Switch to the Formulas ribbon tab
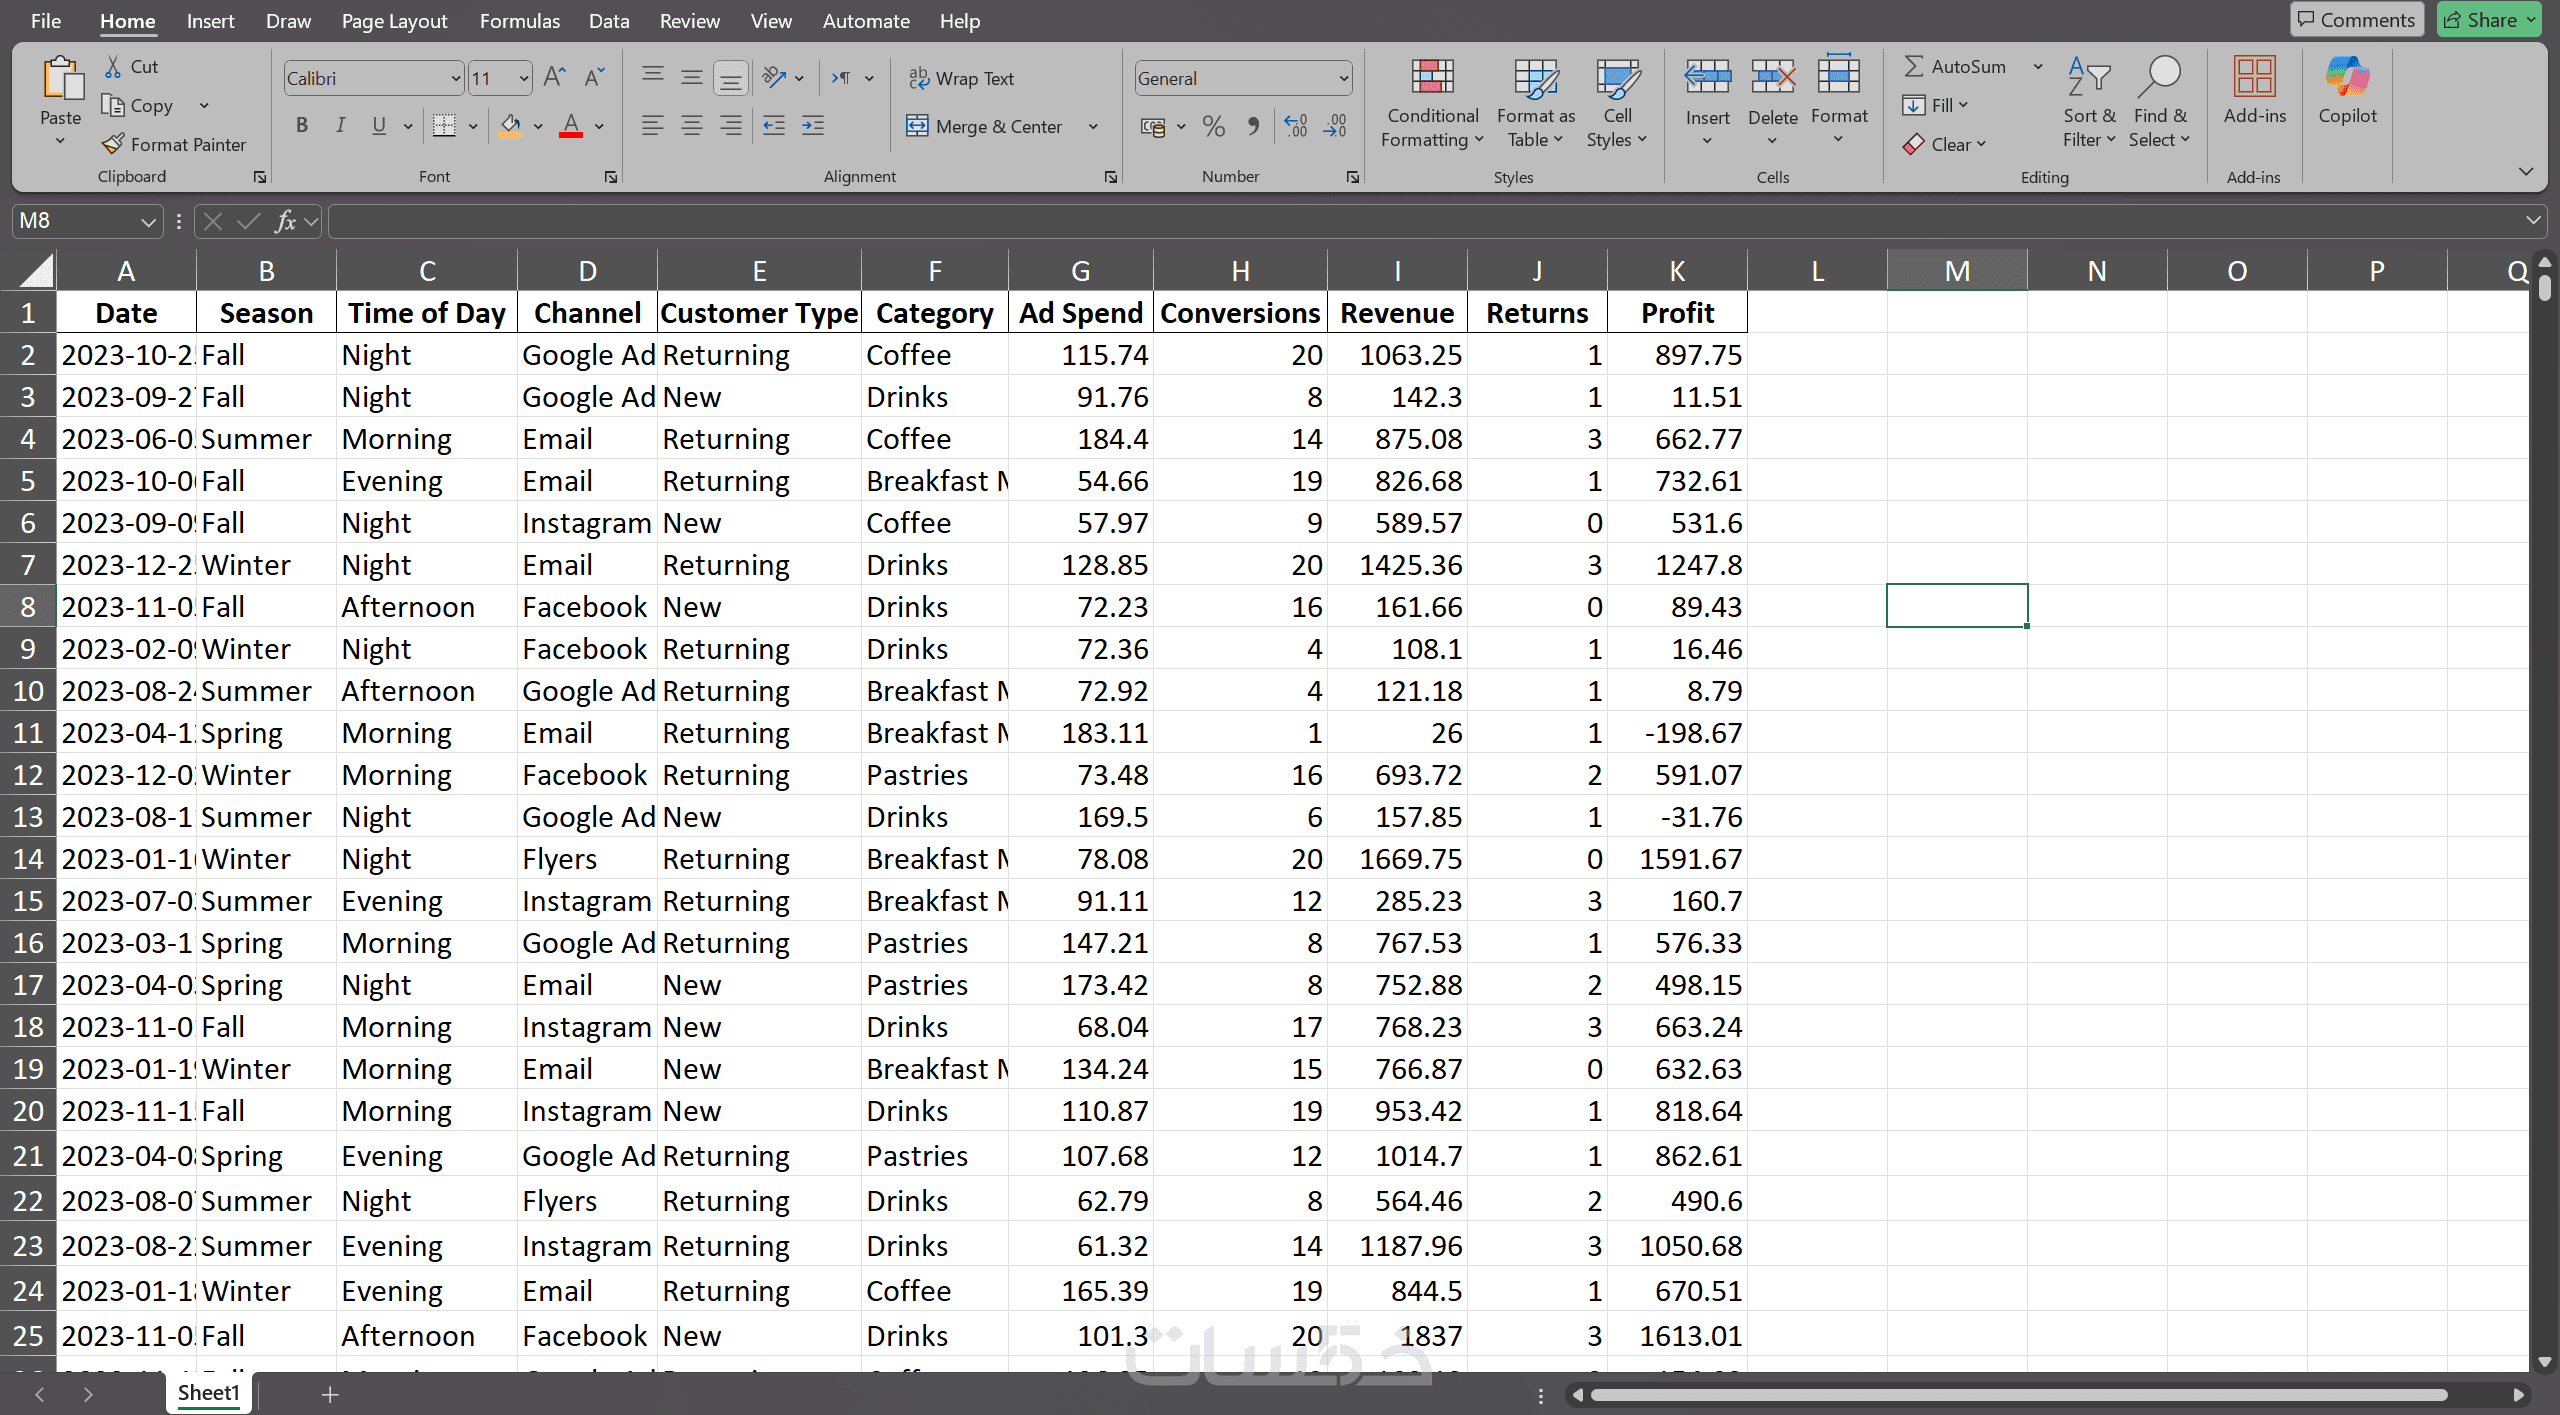Viewport: 2560px width, 1415px height. [519, 21]
